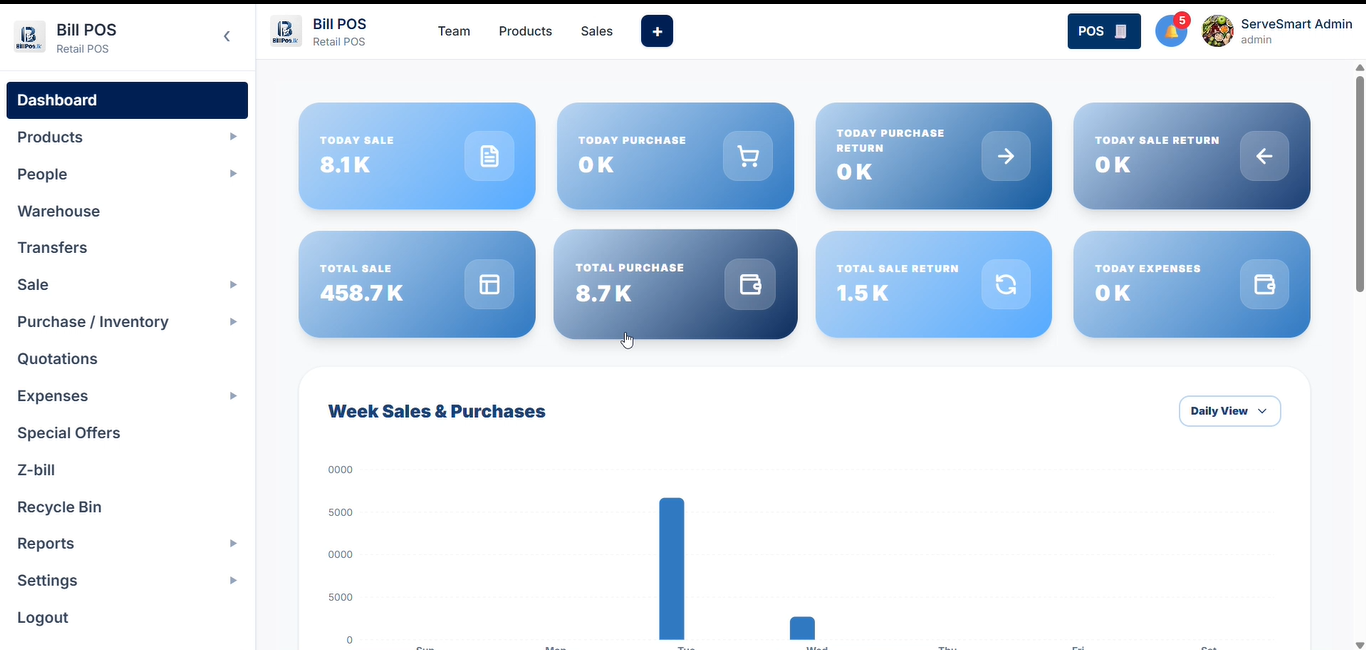
Task: Click the scrollbar up arrow
Action: 1359,67
